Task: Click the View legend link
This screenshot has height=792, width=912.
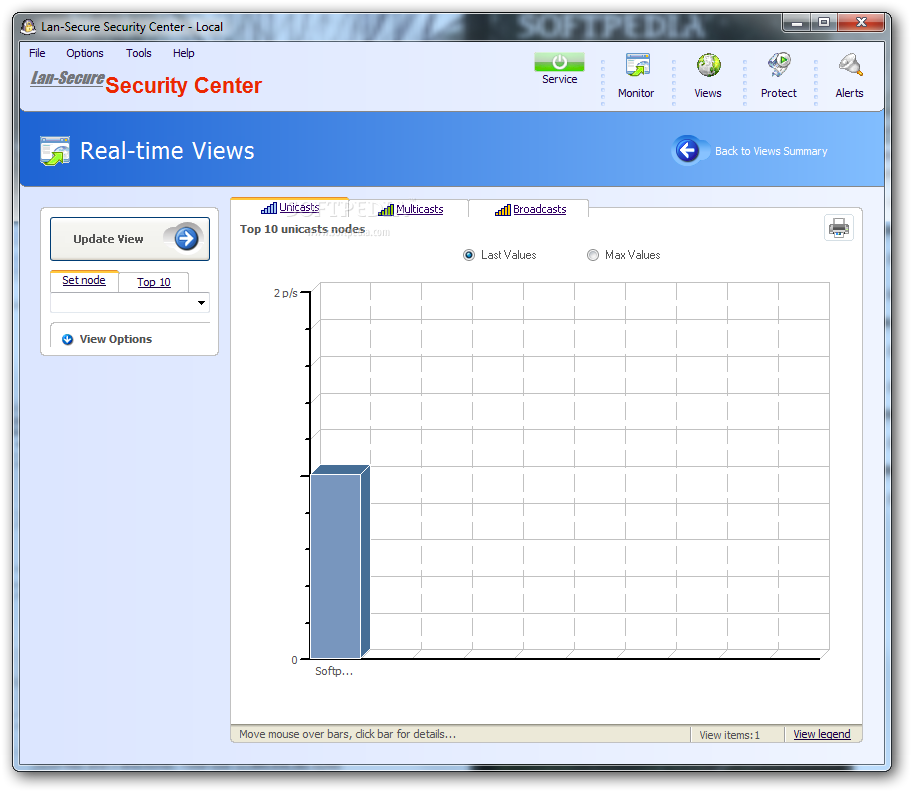Action: [x=822, y=734]
